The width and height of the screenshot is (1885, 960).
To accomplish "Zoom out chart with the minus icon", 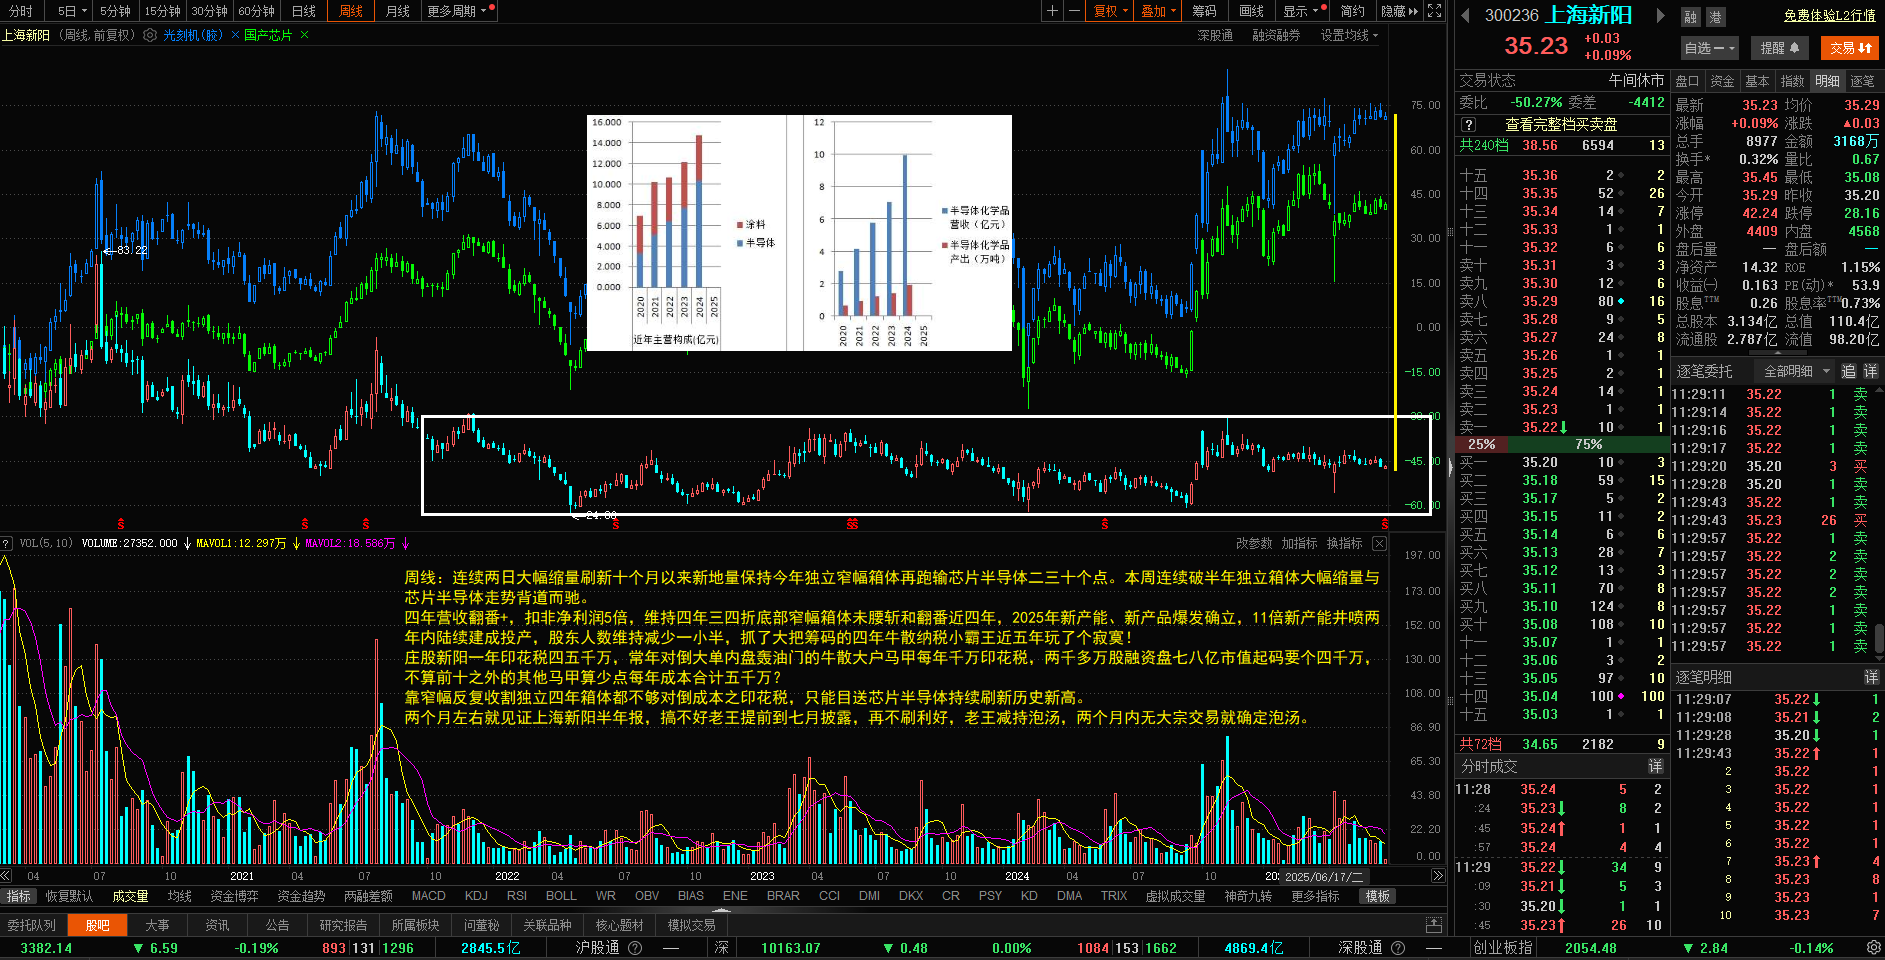I will [x=1074, y=11].
